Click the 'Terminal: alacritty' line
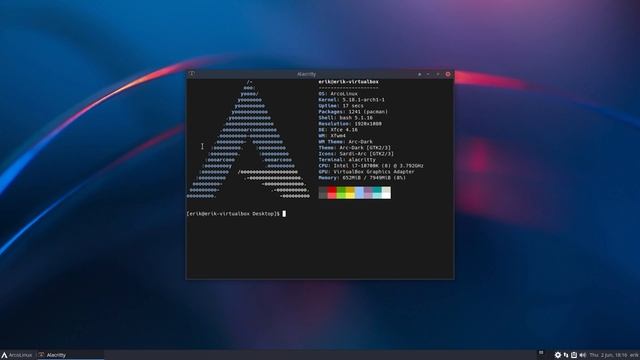This screenshot has width=640, height=360. [347, 160]
